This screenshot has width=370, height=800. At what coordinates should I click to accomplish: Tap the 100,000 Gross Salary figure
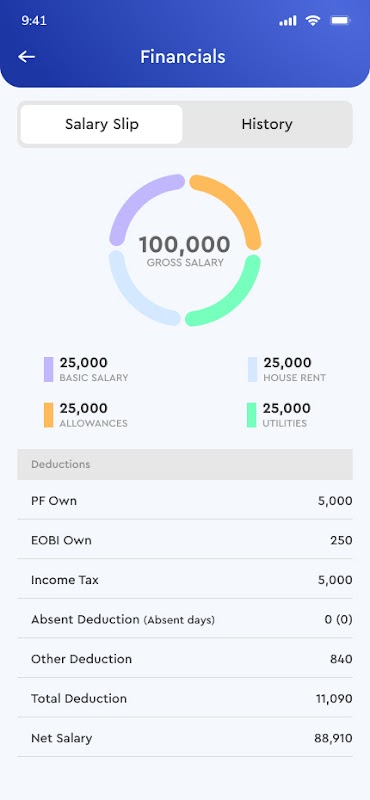pyautogui.click(x=185, y=245)
